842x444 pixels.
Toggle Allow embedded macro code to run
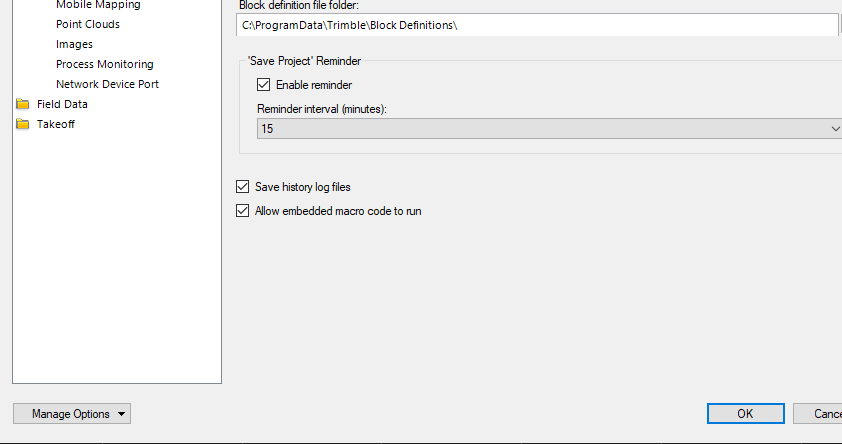(x=242, y=211)
